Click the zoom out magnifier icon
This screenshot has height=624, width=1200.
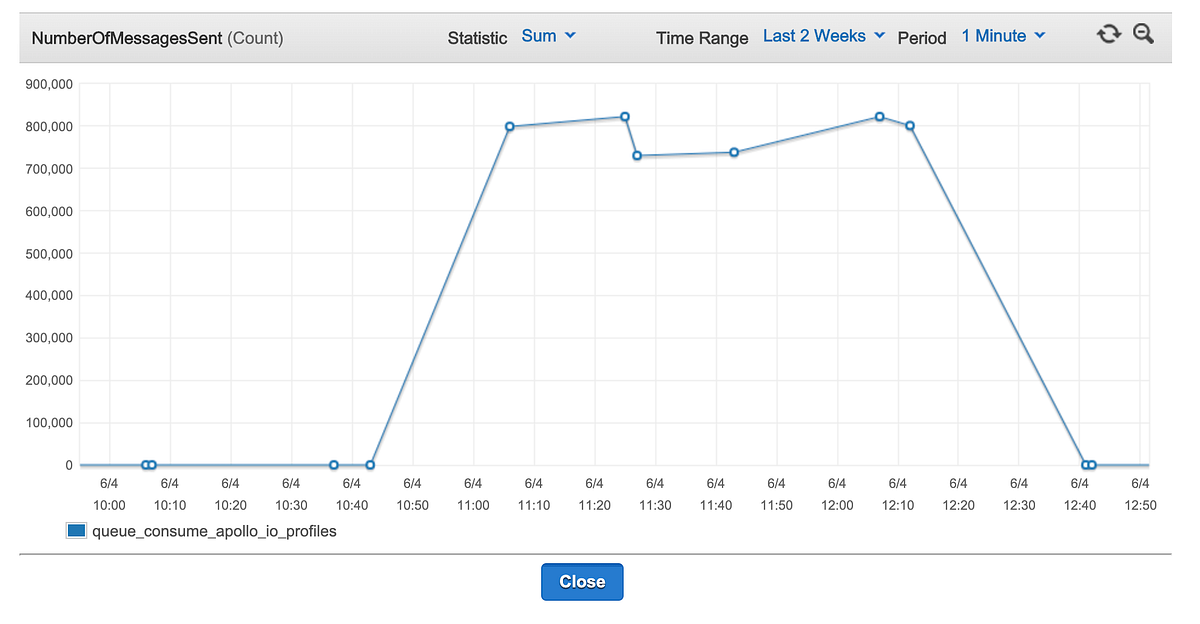(x=1142, y=33)
